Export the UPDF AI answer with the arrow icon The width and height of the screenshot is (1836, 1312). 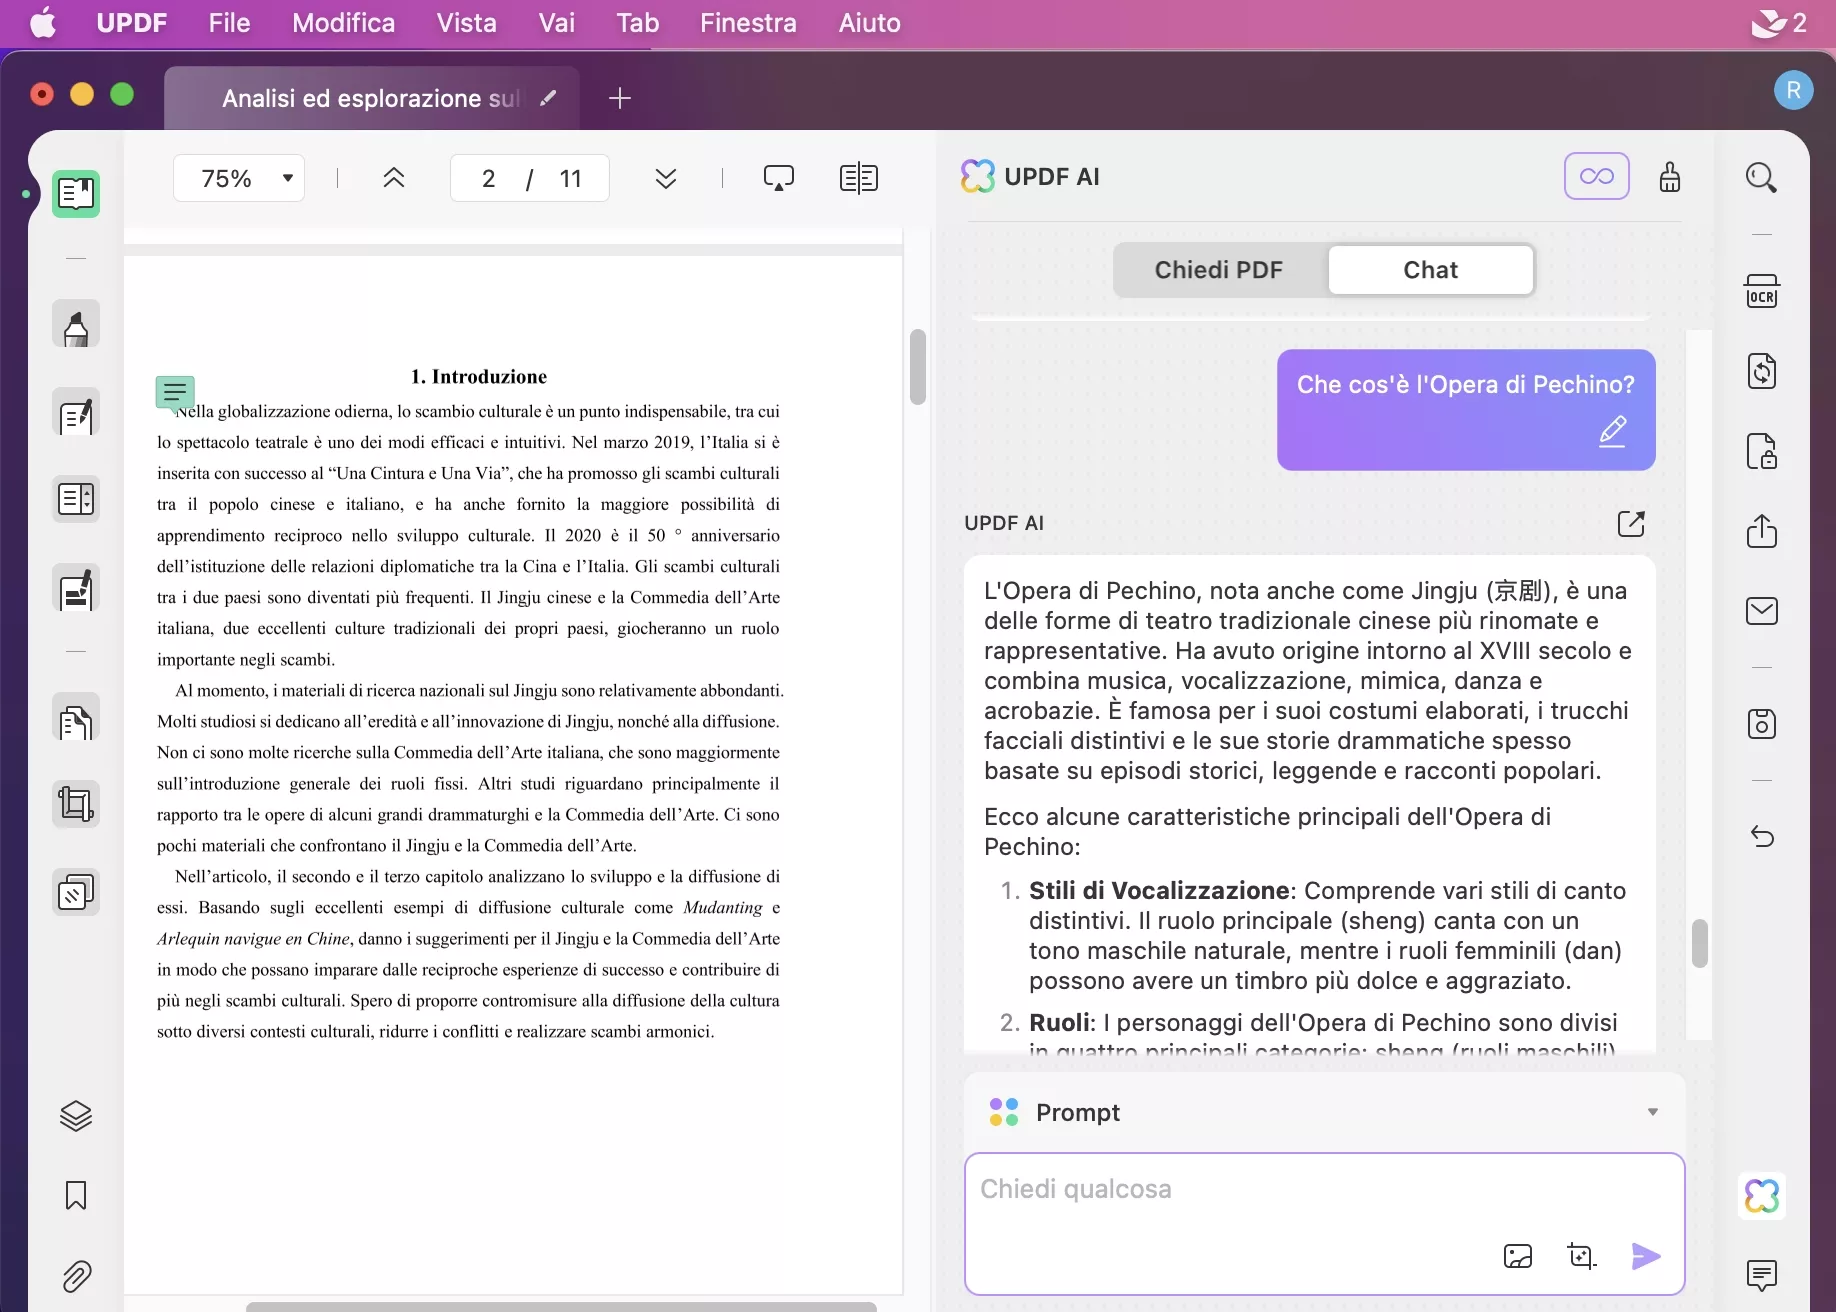(1631, 523)
